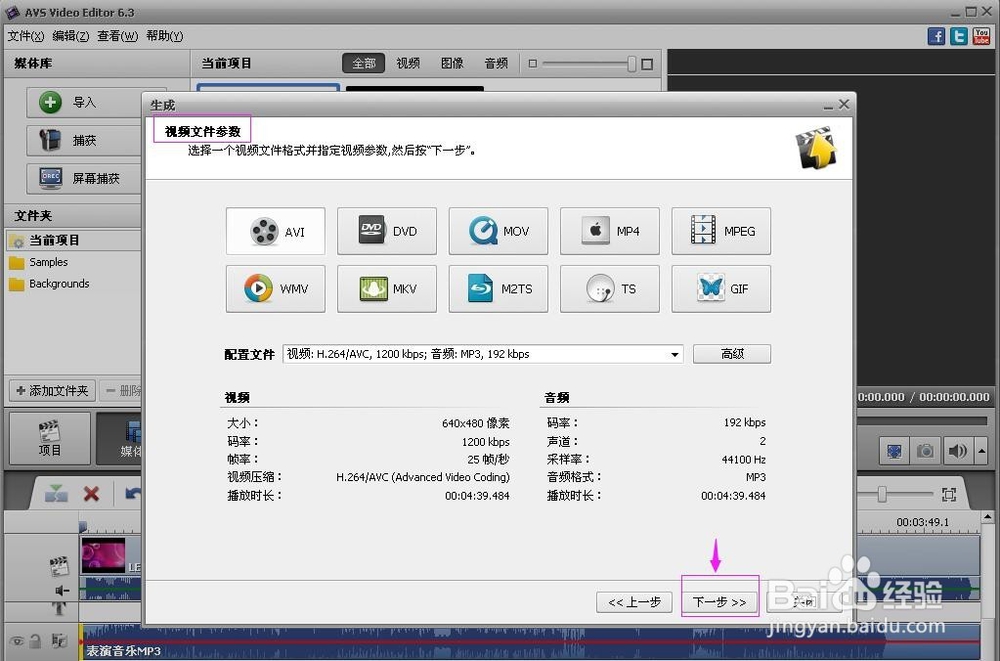Screen dimensions: 1000x661
Task: Minimize the Generate dialog
Action: 828,105
